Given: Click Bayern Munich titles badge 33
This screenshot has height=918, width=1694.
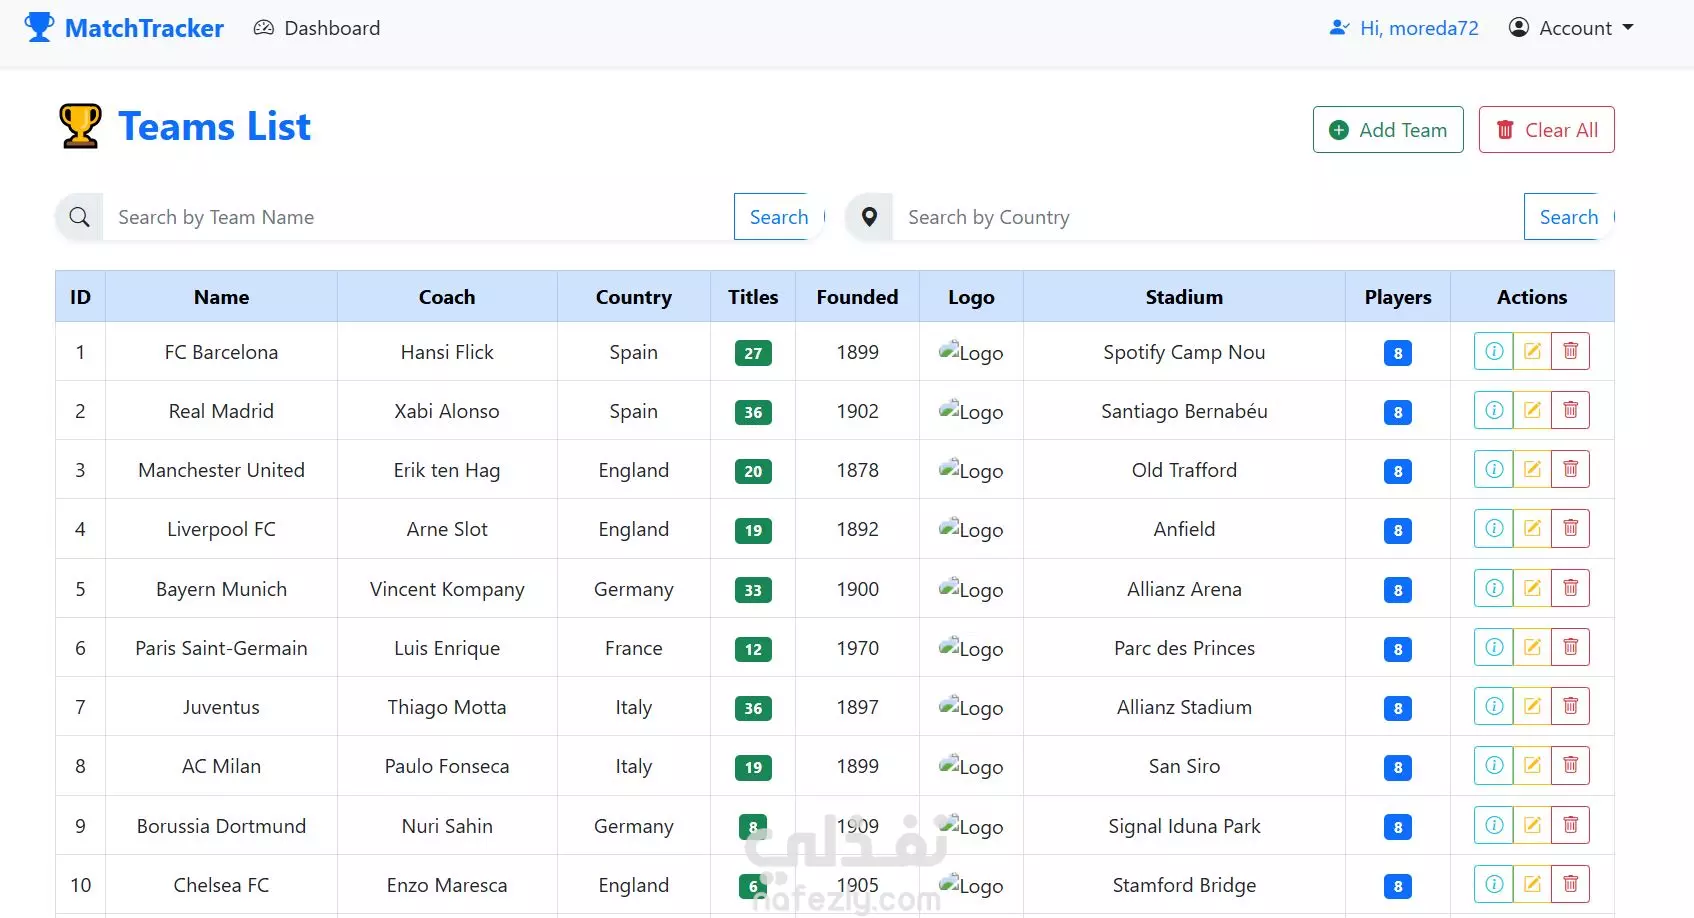Looking at the screenshot, I should [753, 590].
